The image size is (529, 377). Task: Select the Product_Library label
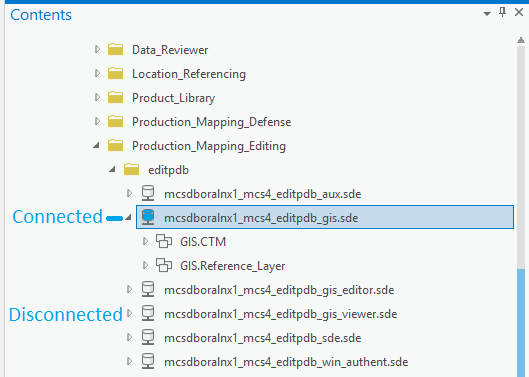[173, 98]
